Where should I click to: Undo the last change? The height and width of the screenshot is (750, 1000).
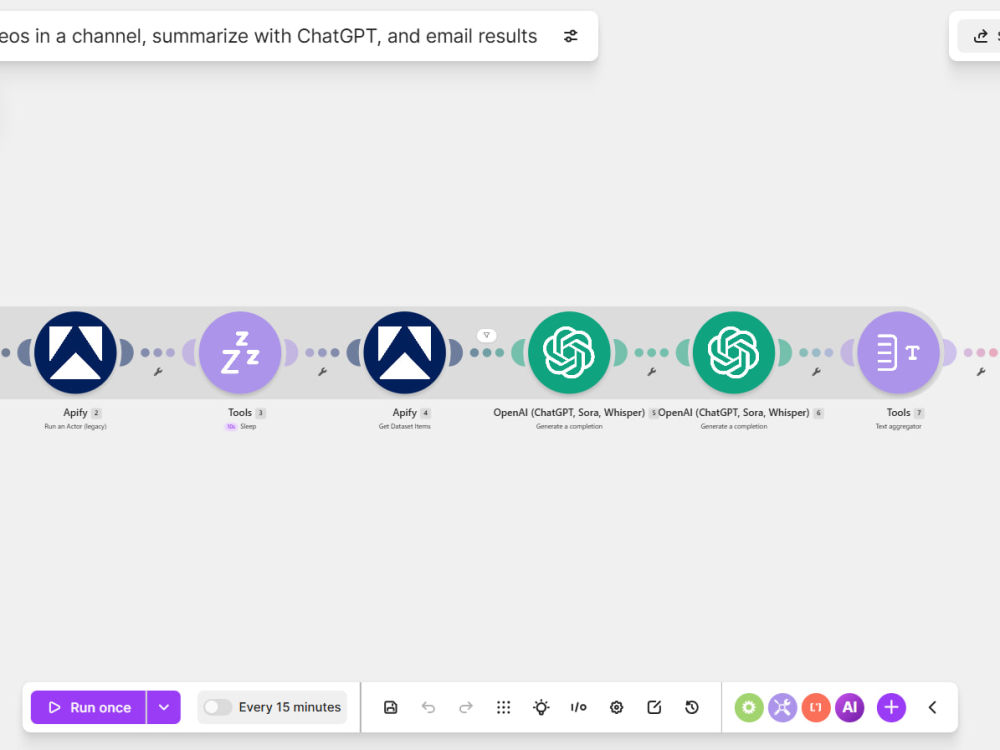428,707
